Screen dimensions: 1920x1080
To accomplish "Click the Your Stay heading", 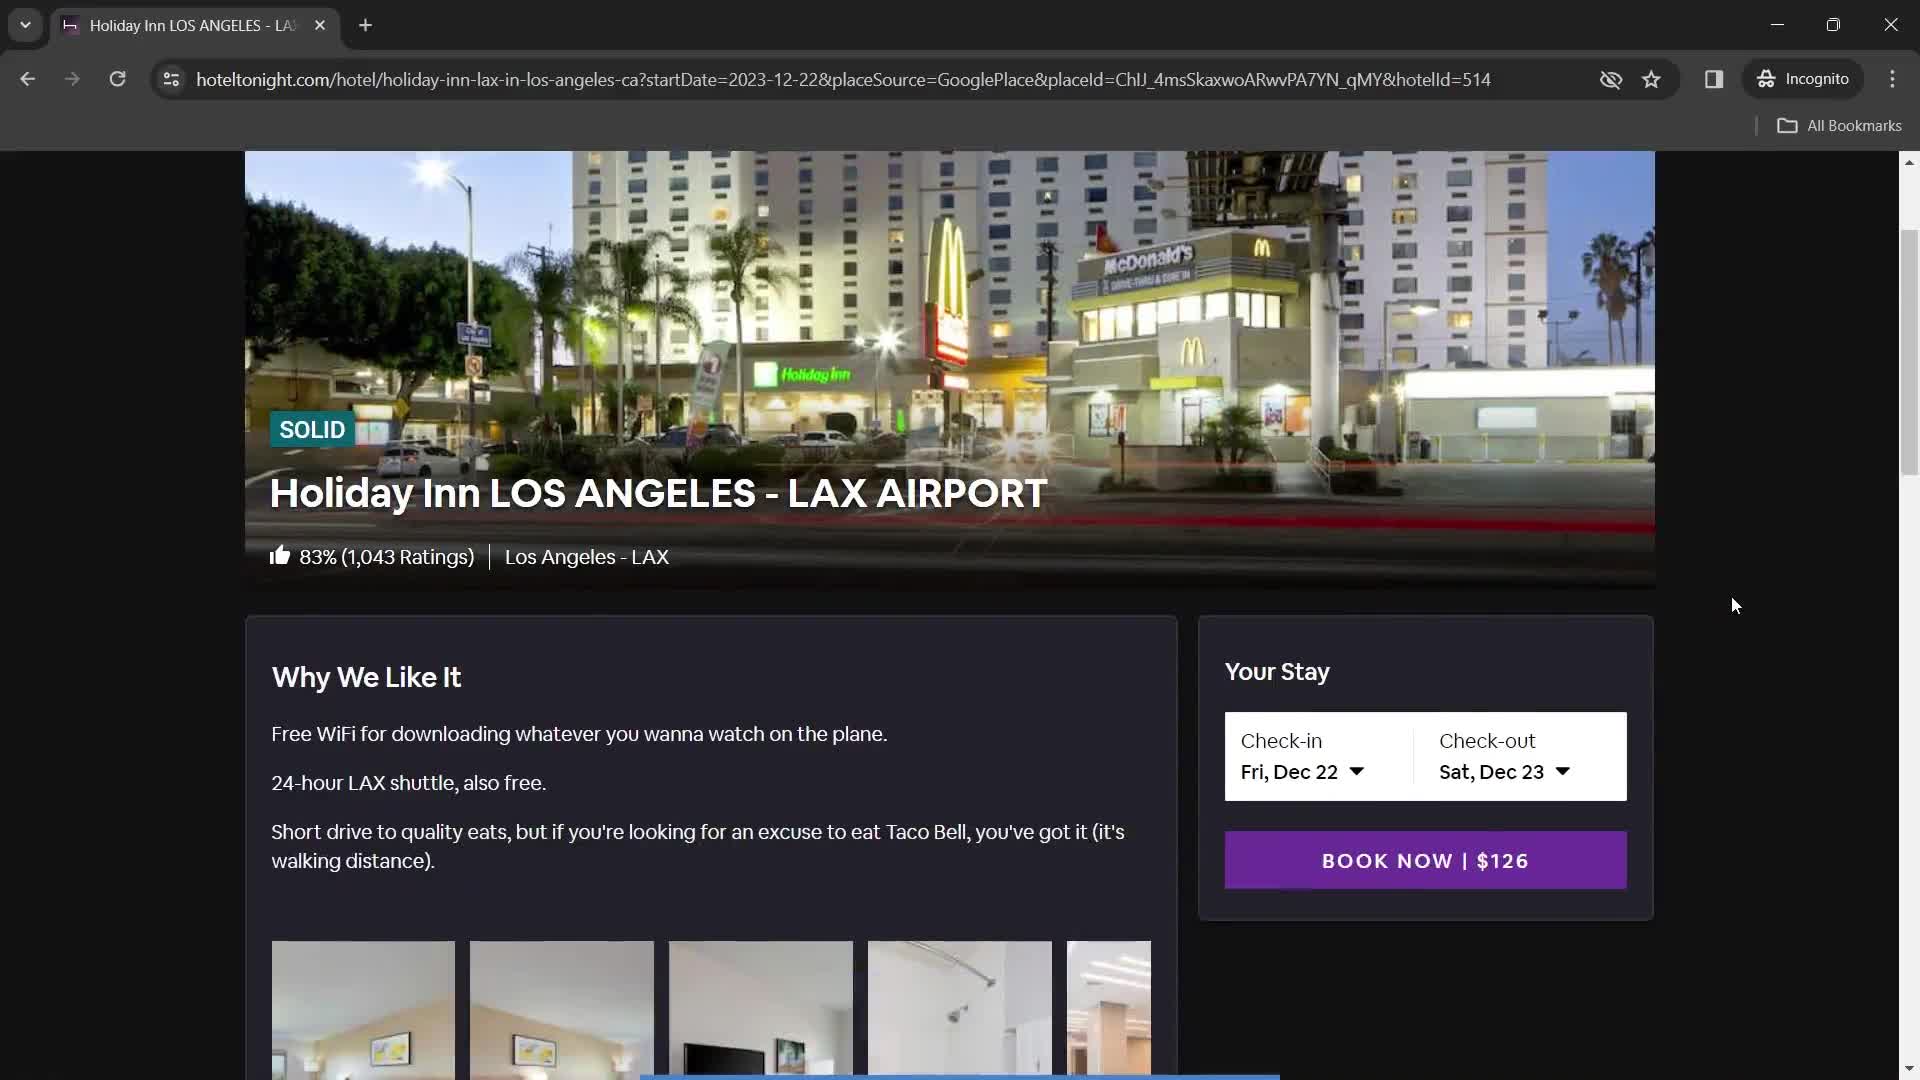I will point(1277,672).
